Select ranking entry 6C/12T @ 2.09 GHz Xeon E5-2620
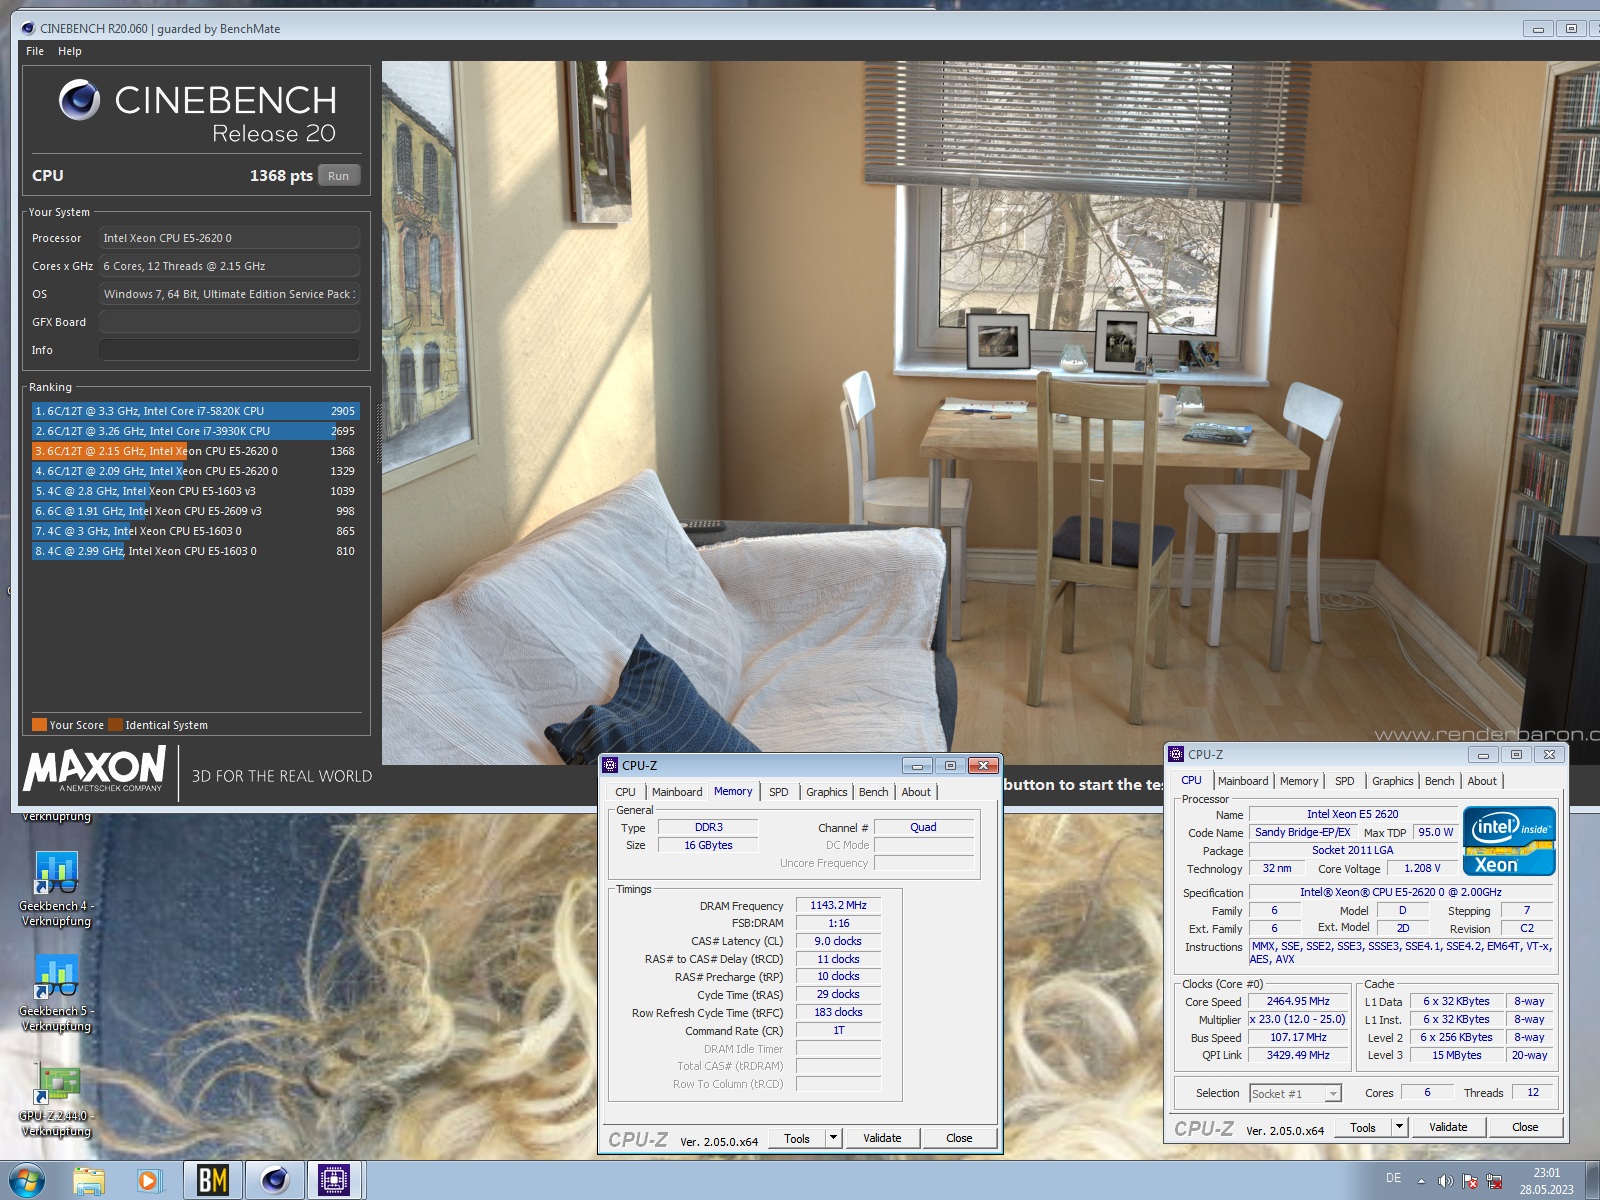Screen dimensions: 1600x1200 point(195,471)
